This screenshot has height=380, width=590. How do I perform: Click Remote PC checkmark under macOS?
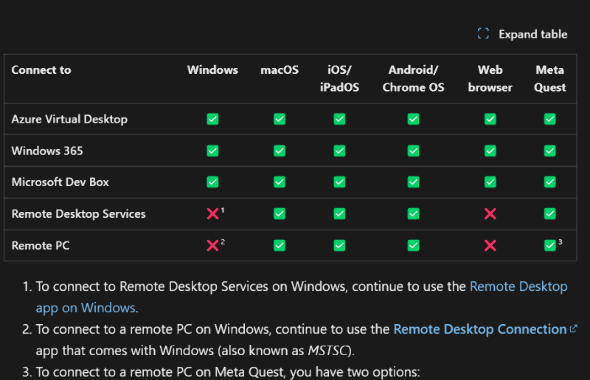tap(279, 246)
